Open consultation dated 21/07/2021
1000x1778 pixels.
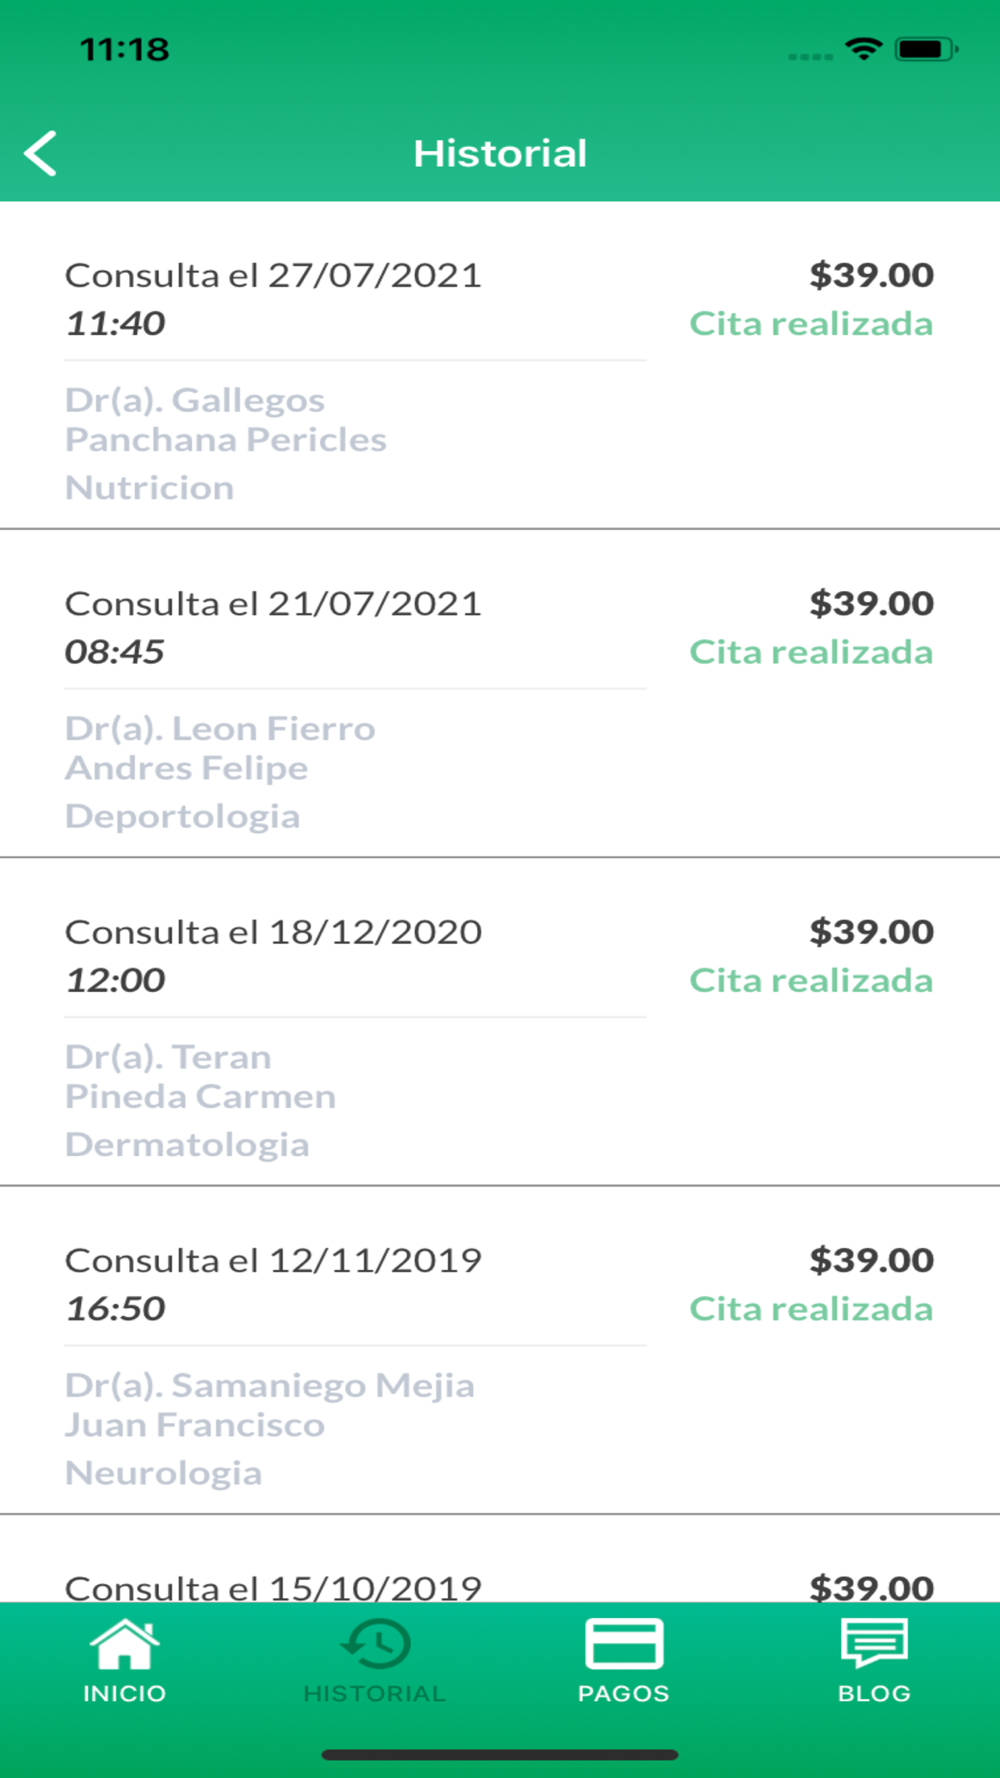point(273,604)
